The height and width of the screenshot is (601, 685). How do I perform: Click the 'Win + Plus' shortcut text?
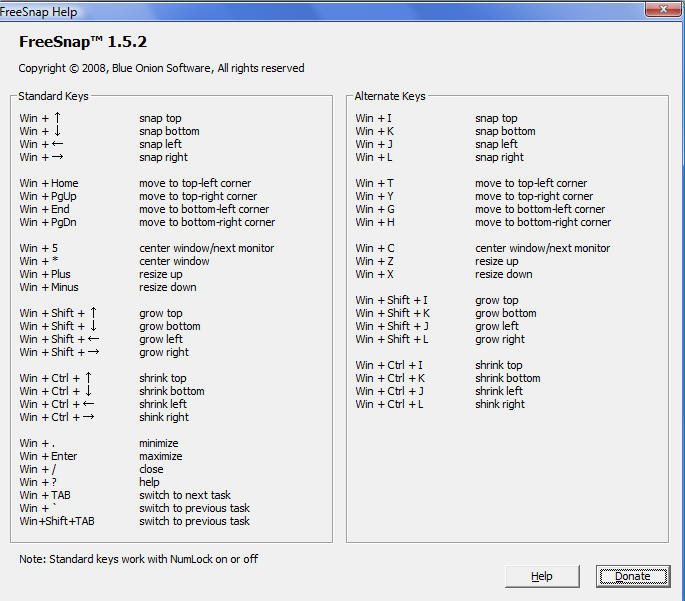coord(45,274)
